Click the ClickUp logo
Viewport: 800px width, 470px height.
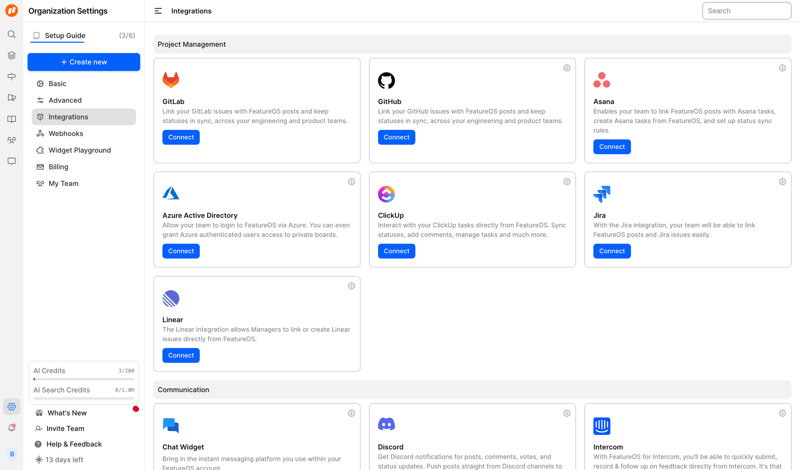pyautogui.click(x=386, y=194)
